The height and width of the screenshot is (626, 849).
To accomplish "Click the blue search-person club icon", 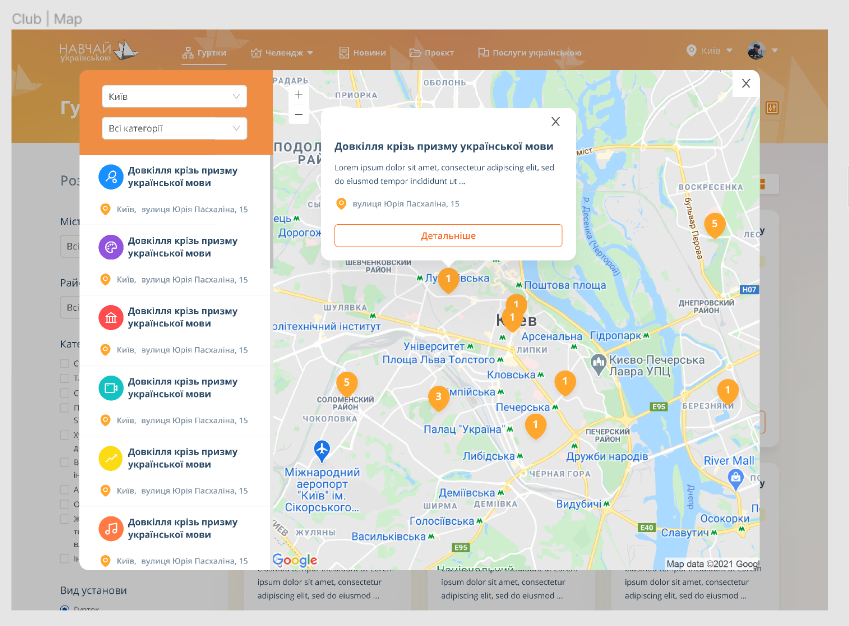I will [x=111, y=177].
